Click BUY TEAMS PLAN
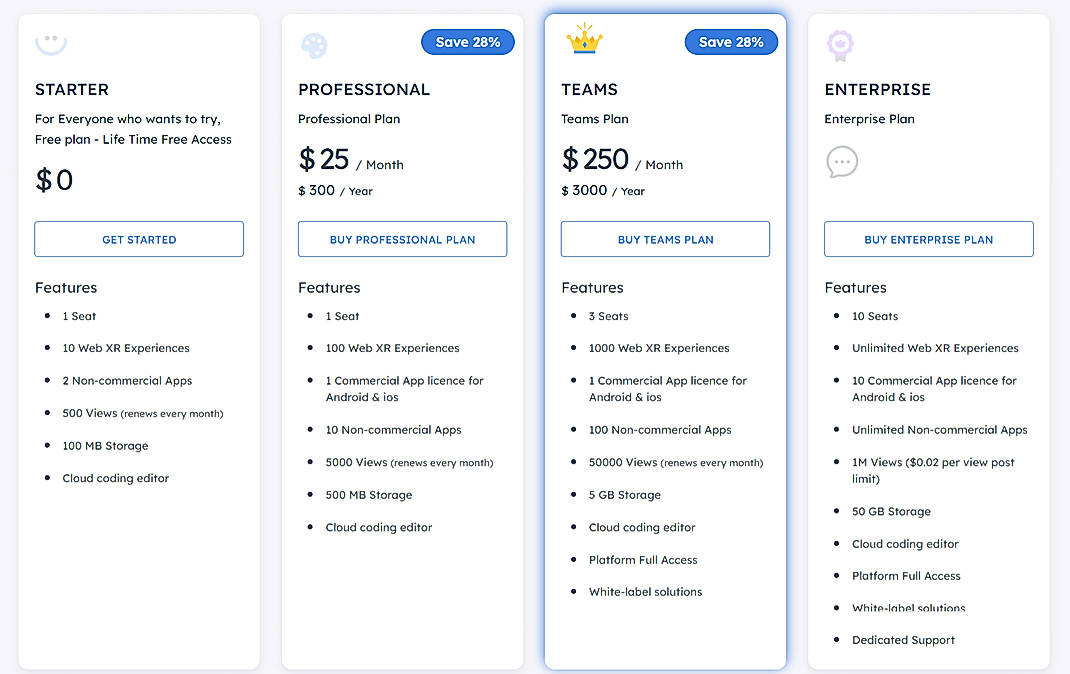 click(x=665, y=238)
